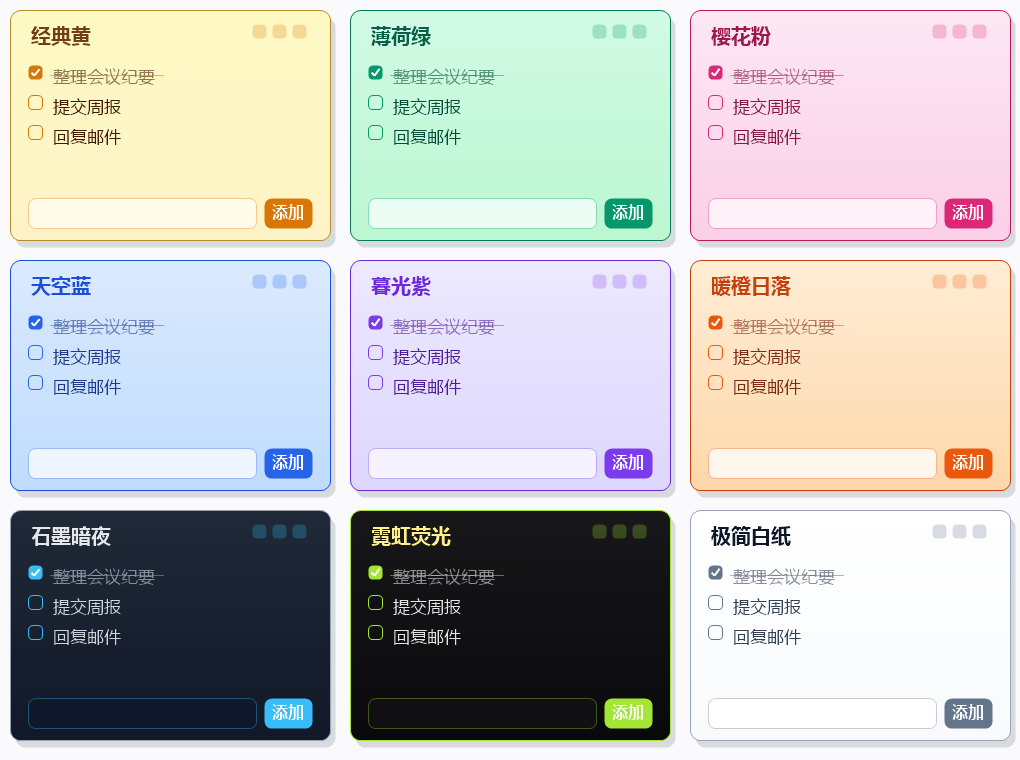Click the pink 添加 button in 樱花粉
Viewport: 1020px width, 760px height.
[x=968, y=213]
